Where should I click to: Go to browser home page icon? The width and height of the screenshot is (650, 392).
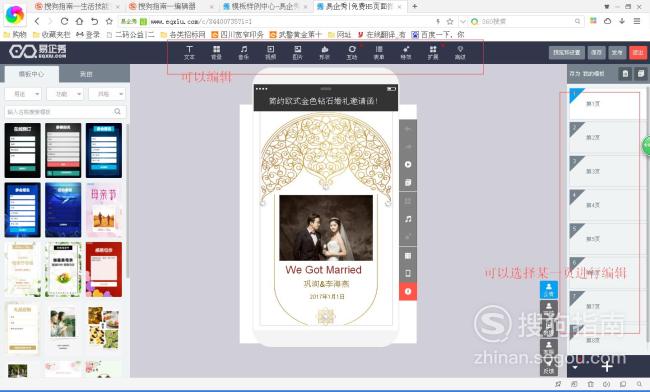pos(80,21)
